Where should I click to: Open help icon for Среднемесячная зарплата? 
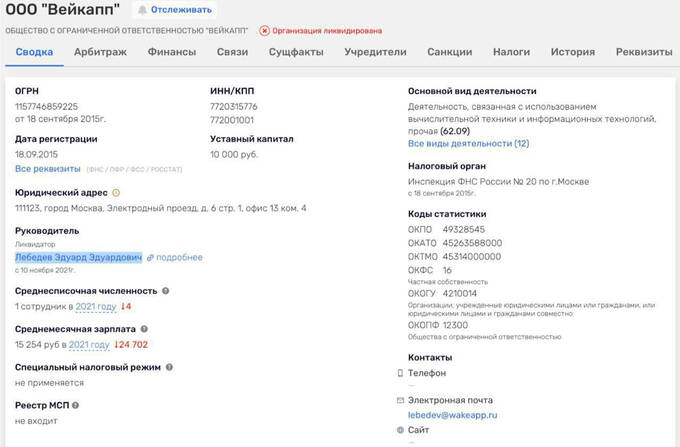[145, 329]
